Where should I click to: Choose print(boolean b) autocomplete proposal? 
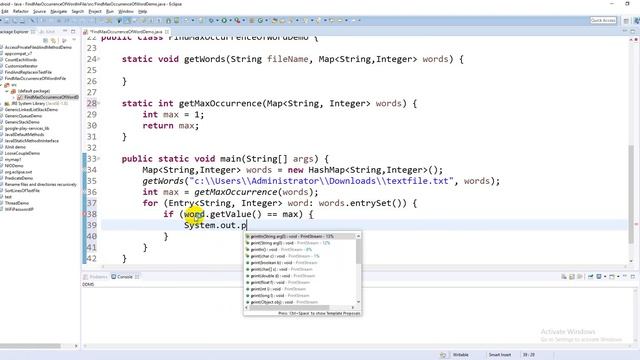[x=300, y=262]
